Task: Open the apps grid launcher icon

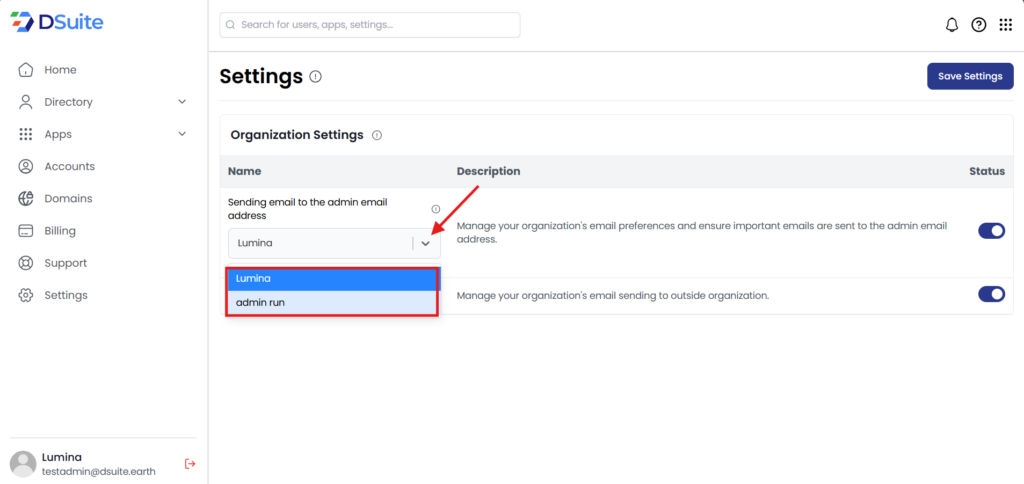Action: tap(1005, 25)
